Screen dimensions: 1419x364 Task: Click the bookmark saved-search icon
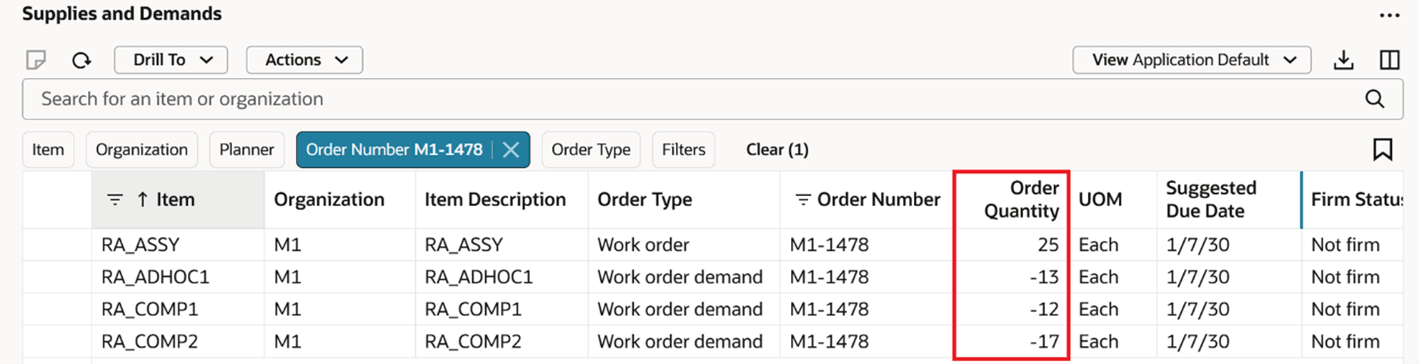[1383, 149]
